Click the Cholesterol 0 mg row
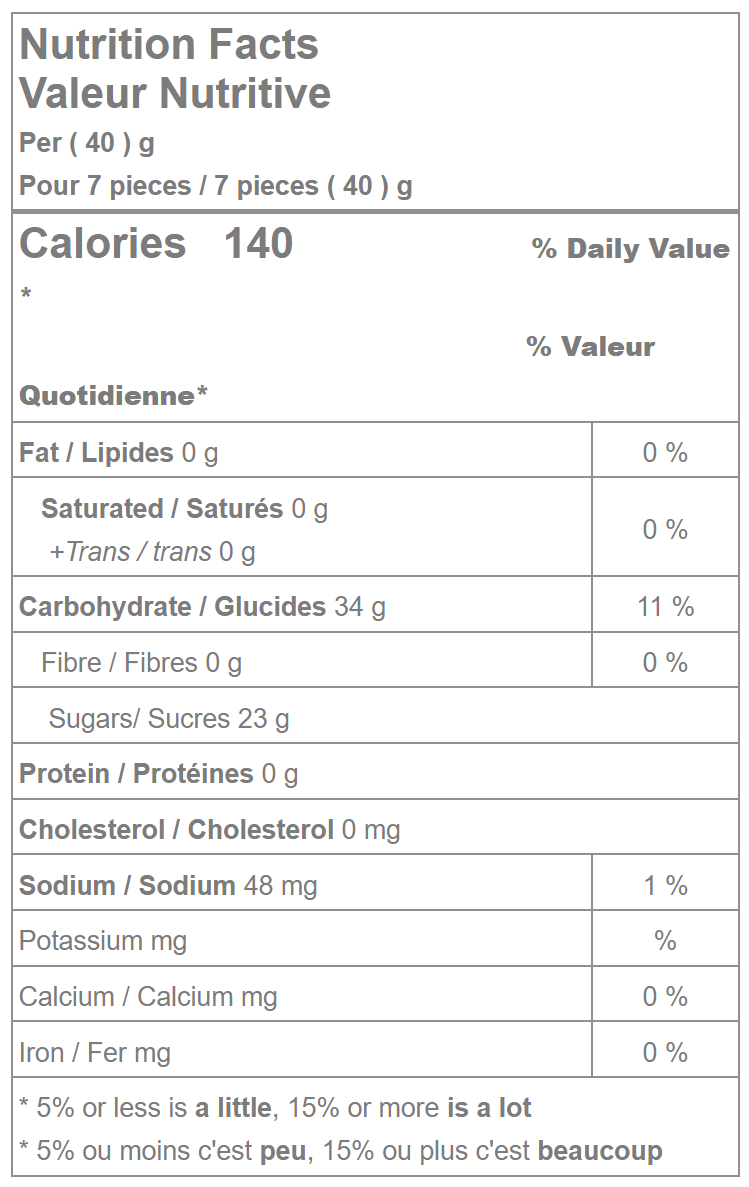 [209, 829]
